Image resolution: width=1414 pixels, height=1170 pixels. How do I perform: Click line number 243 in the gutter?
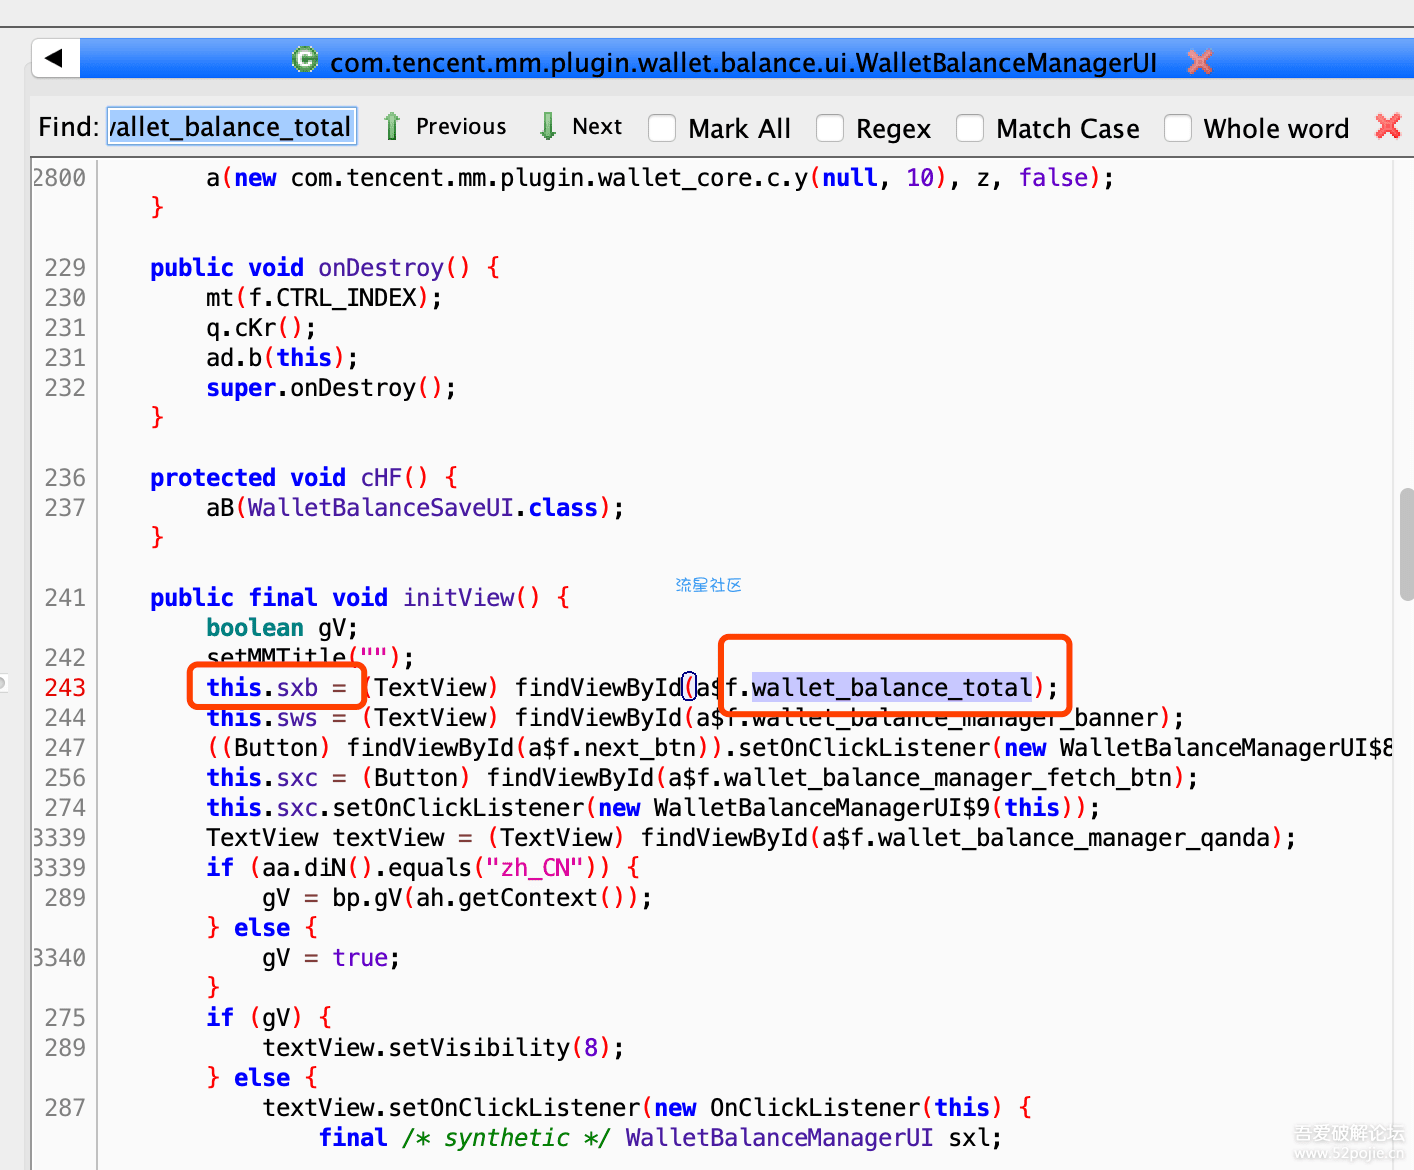pyautogui.click(x=65, y=687)
